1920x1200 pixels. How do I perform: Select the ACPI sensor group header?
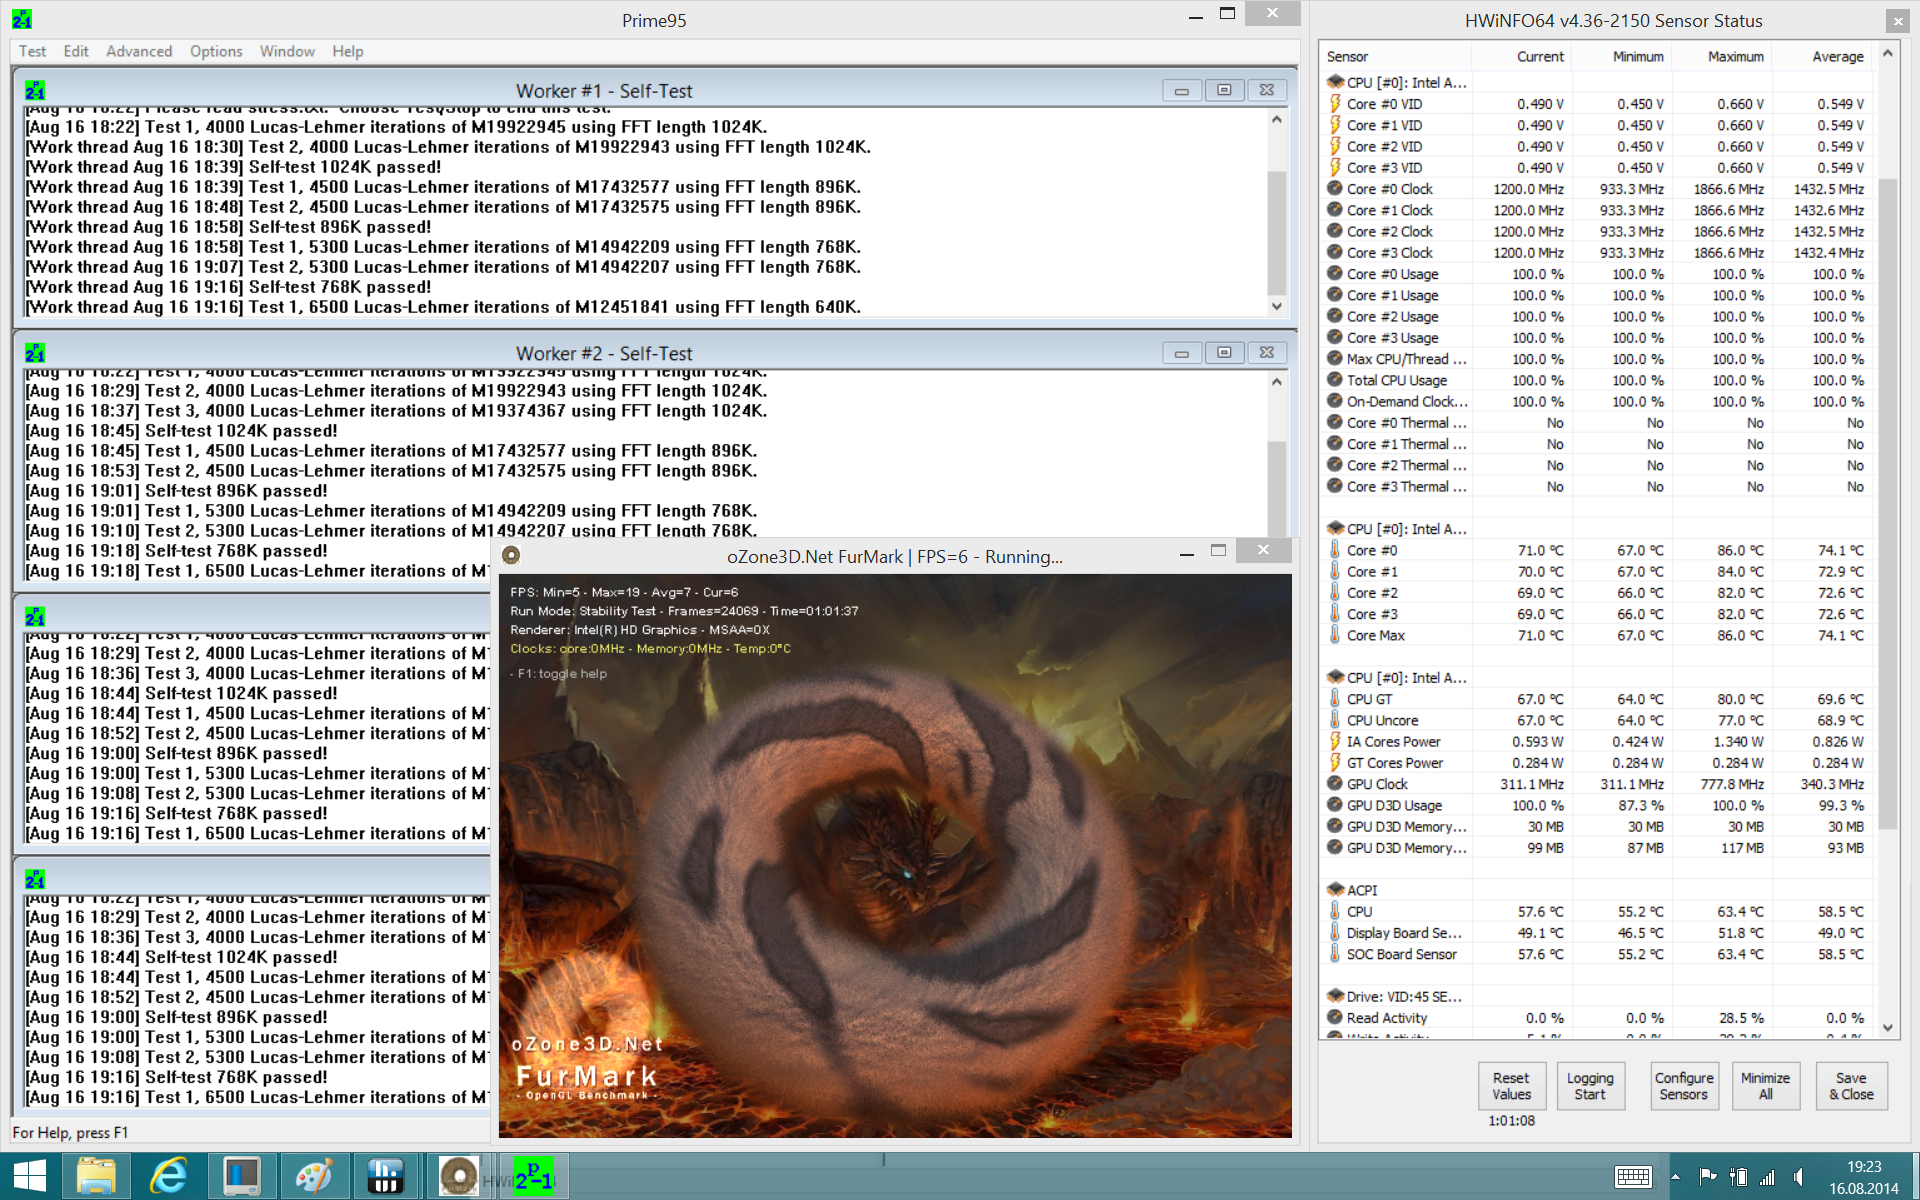1361,890
